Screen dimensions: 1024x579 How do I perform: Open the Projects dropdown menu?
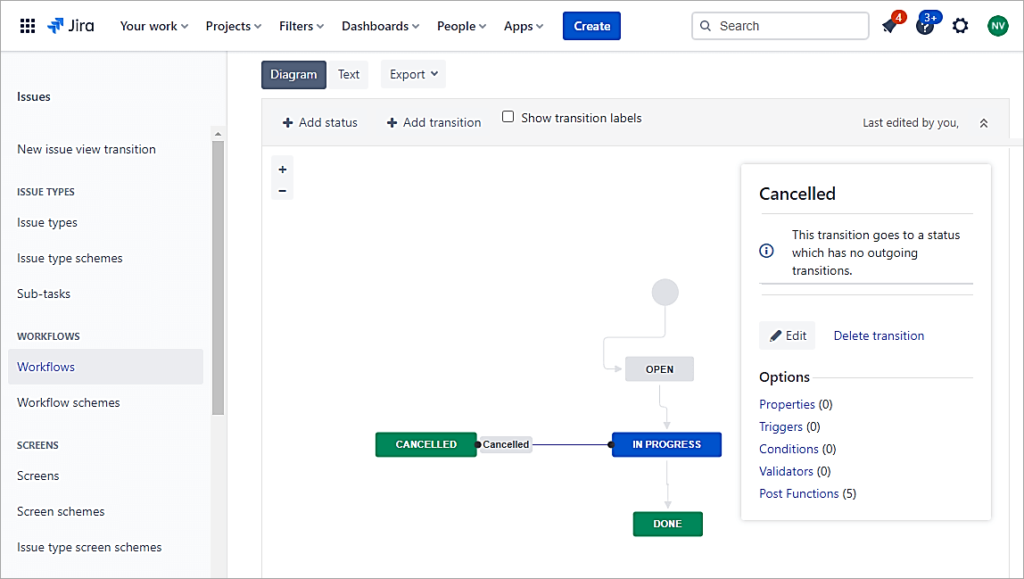[x=232, y=26]
